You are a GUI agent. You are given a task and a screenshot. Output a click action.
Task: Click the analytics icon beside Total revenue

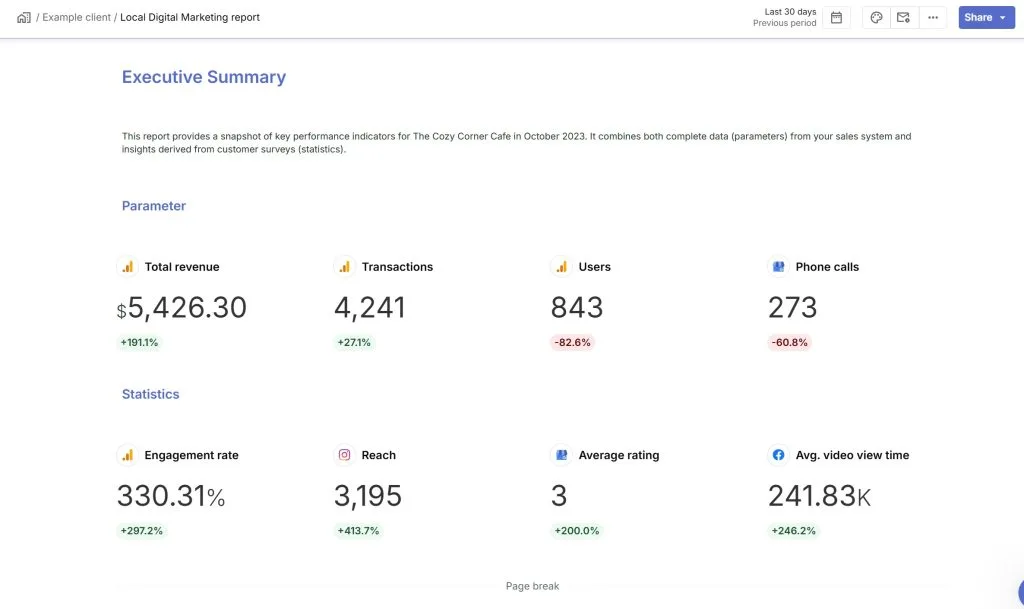coord(127,266)
